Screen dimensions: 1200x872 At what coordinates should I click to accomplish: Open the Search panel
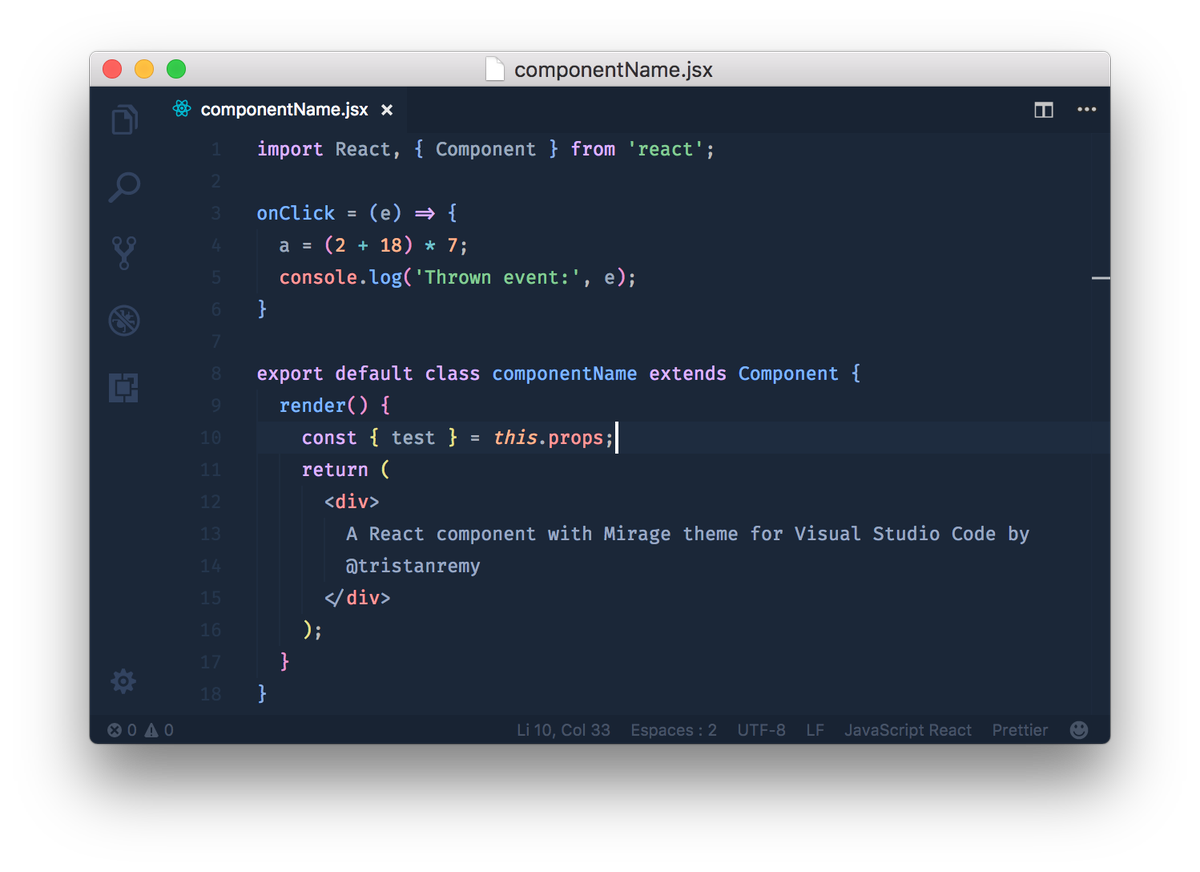(123, 186)
